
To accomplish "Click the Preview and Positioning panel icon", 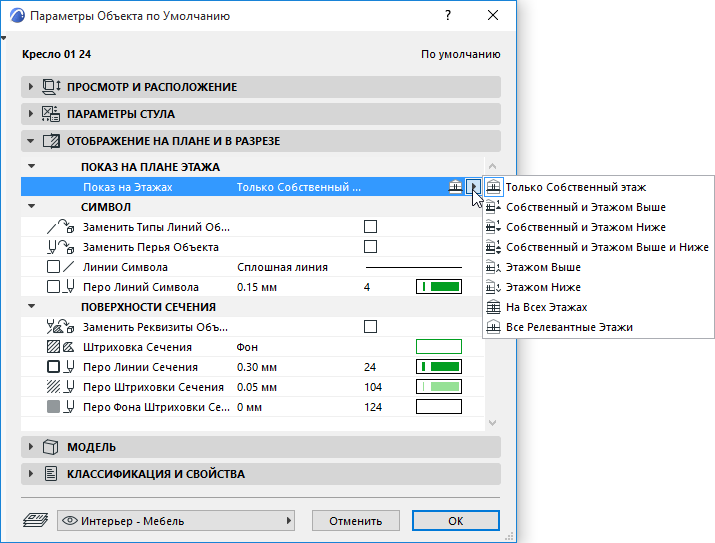I will 51,87.
